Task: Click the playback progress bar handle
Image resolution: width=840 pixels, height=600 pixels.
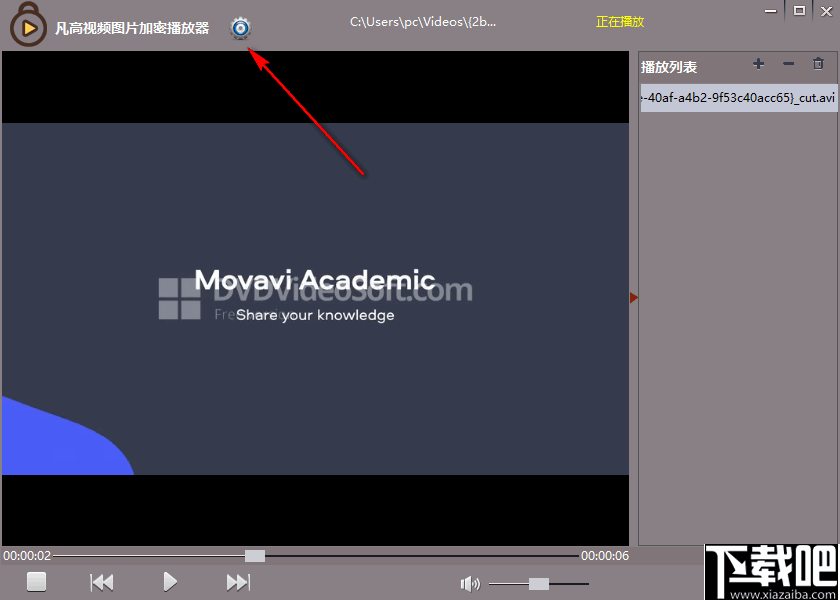Action: (255, 555)
